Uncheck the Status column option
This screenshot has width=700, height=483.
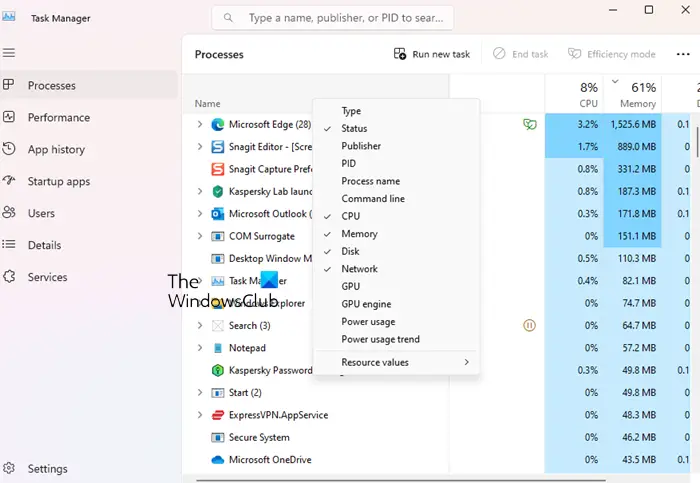click(397, 129)
